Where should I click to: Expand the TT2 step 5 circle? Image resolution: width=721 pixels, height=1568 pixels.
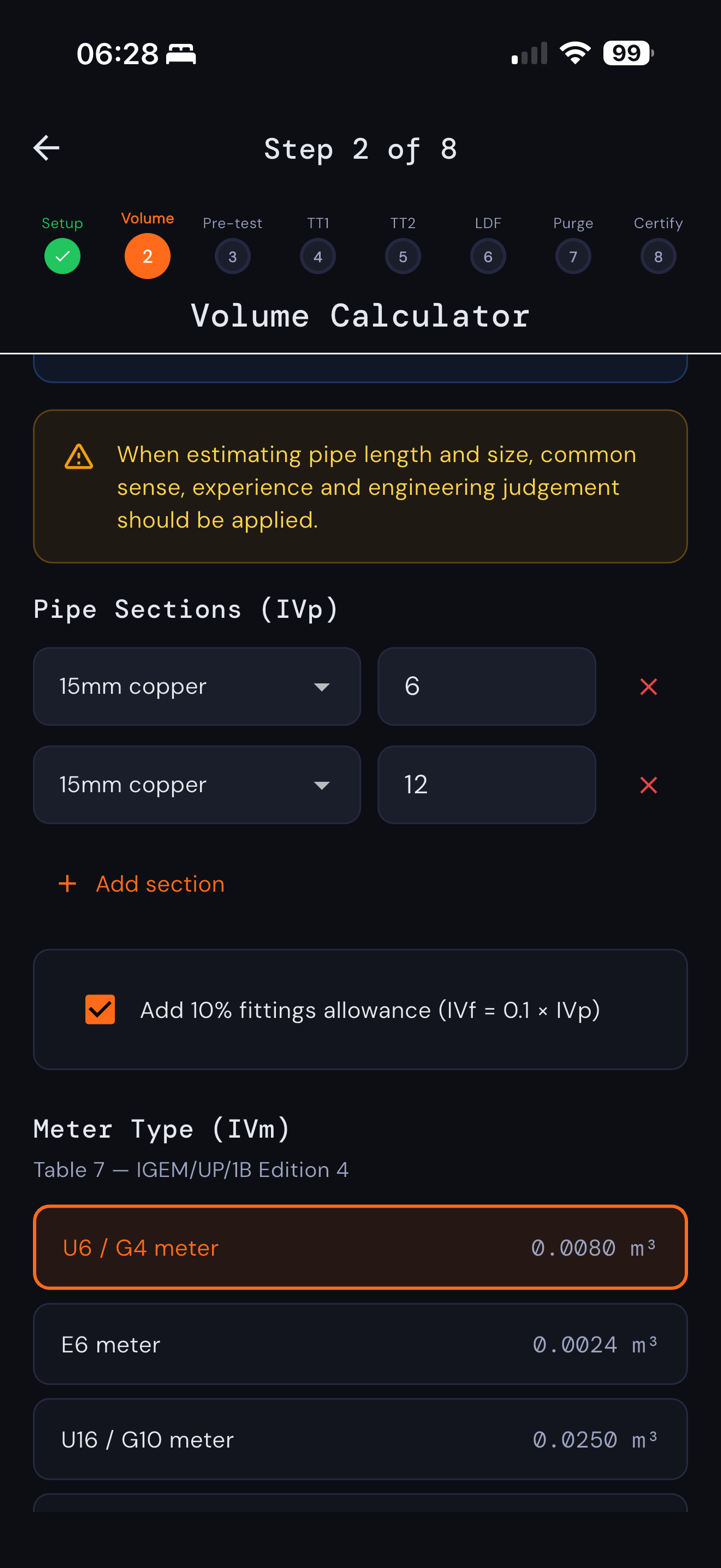click(x=402, y=256)
